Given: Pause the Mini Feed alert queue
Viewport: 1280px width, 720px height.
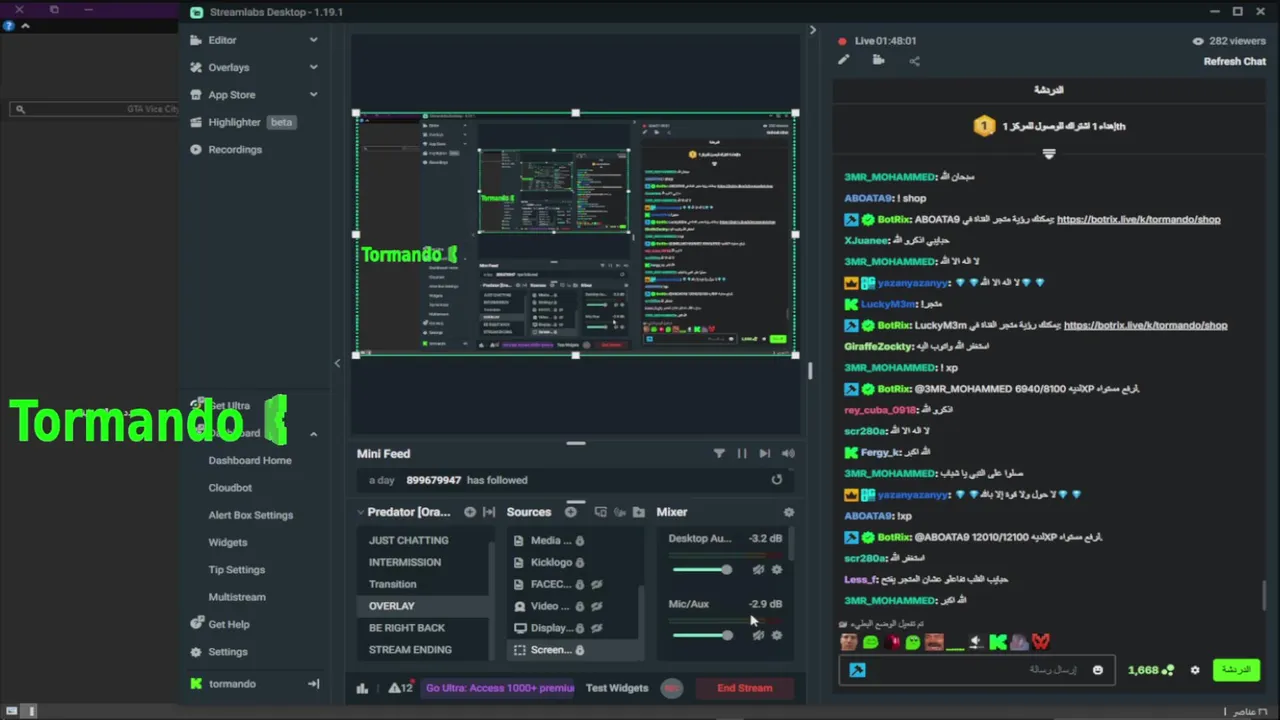Looking at the screenshot, I should 742,453.
